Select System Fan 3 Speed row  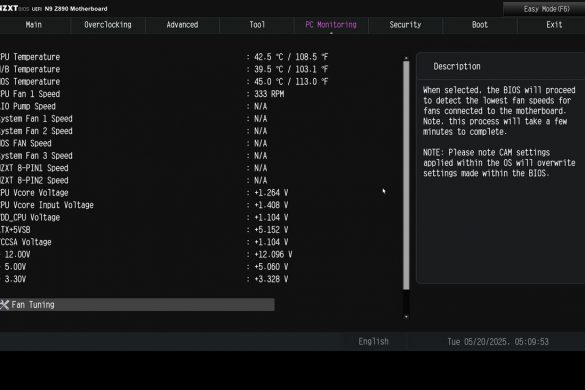(x=134, y=156)
